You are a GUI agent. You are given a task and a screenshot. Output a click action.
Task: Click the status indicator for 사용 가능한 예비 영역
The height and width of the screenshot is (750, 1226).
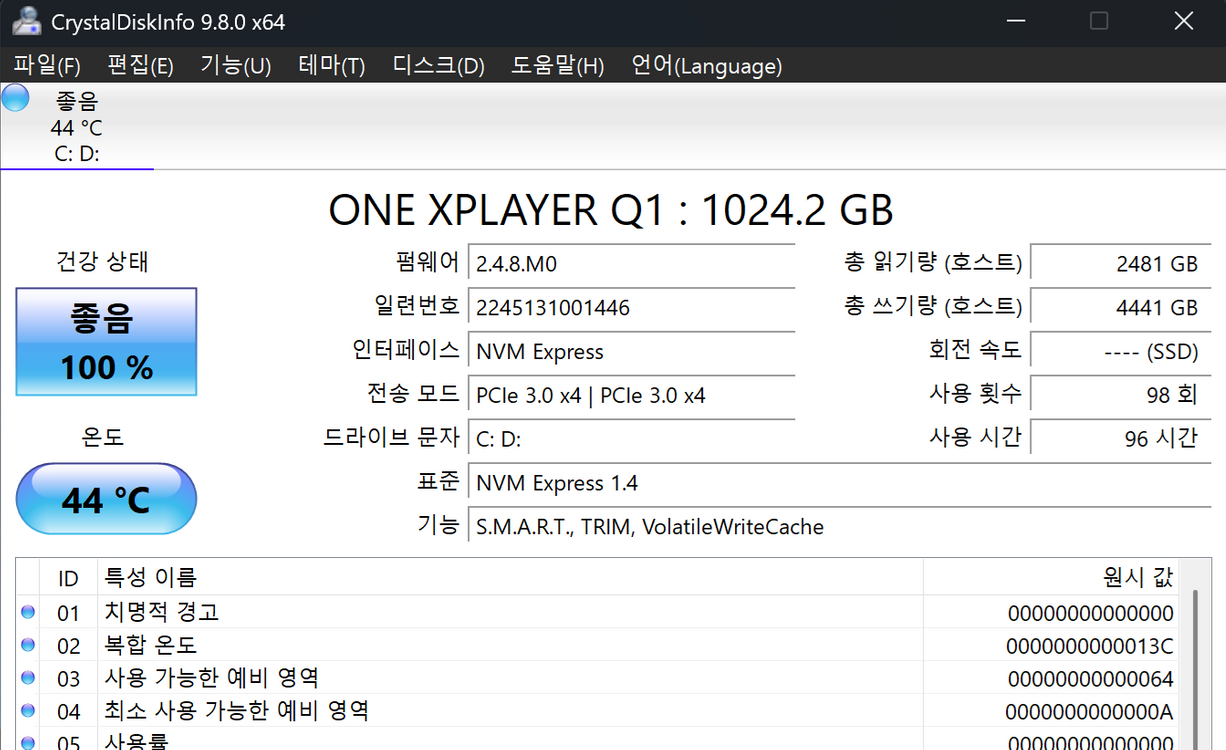pos(27,678)
